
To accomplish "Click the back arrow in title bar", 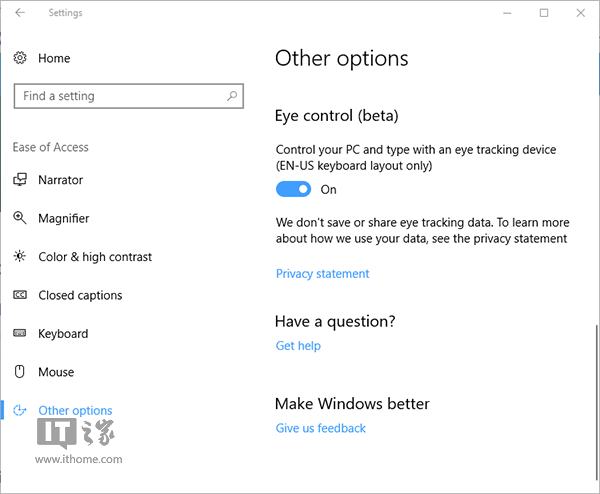I will [20, 13].
